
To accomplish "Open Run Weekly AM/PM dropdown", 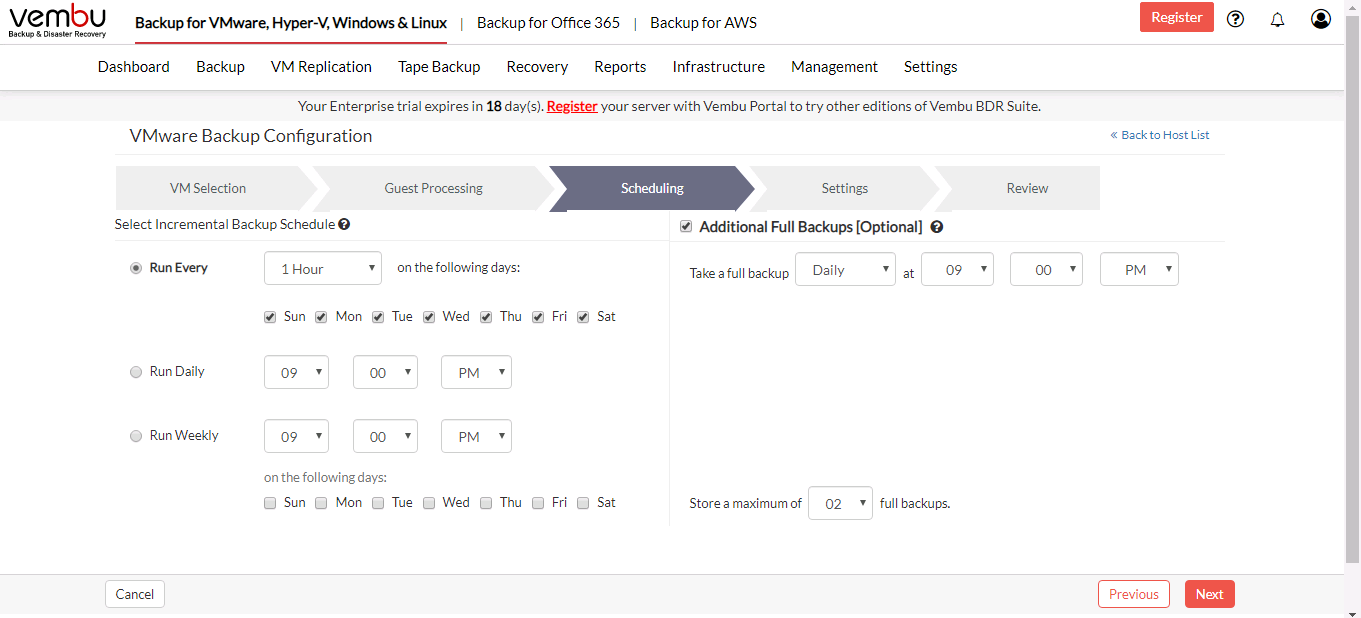I will [x=476, y=436].
